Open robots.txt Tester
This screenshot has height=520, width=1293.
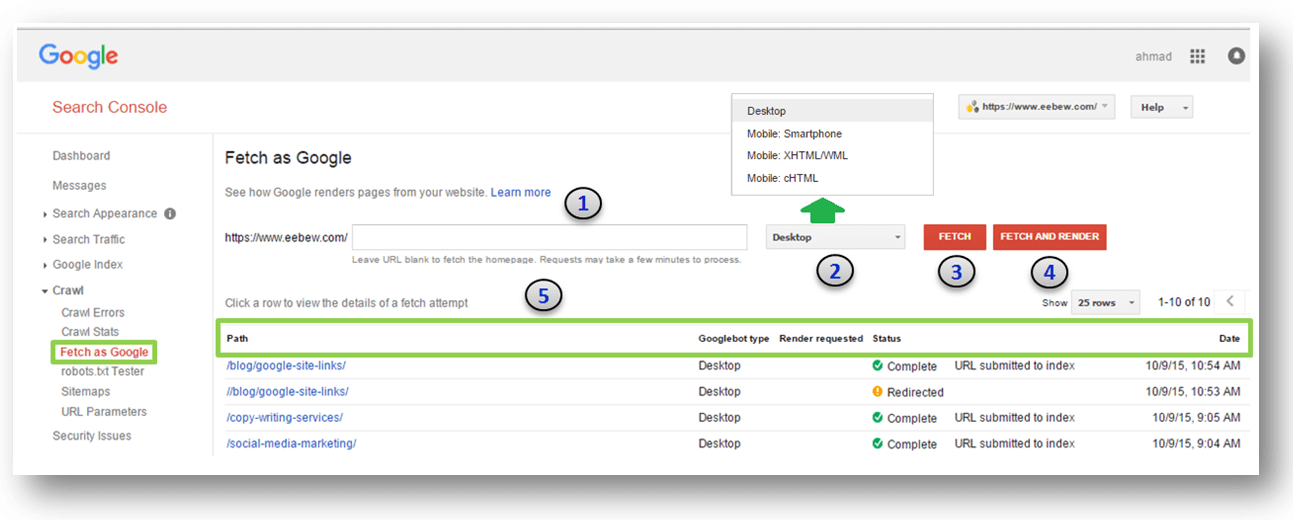click(x=102, y=372)
